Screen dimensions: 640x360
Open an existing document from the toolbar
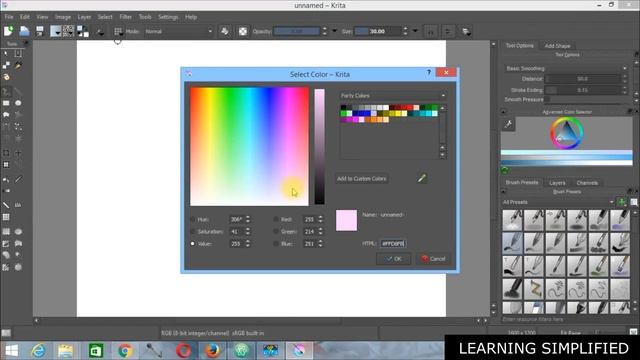24,31
